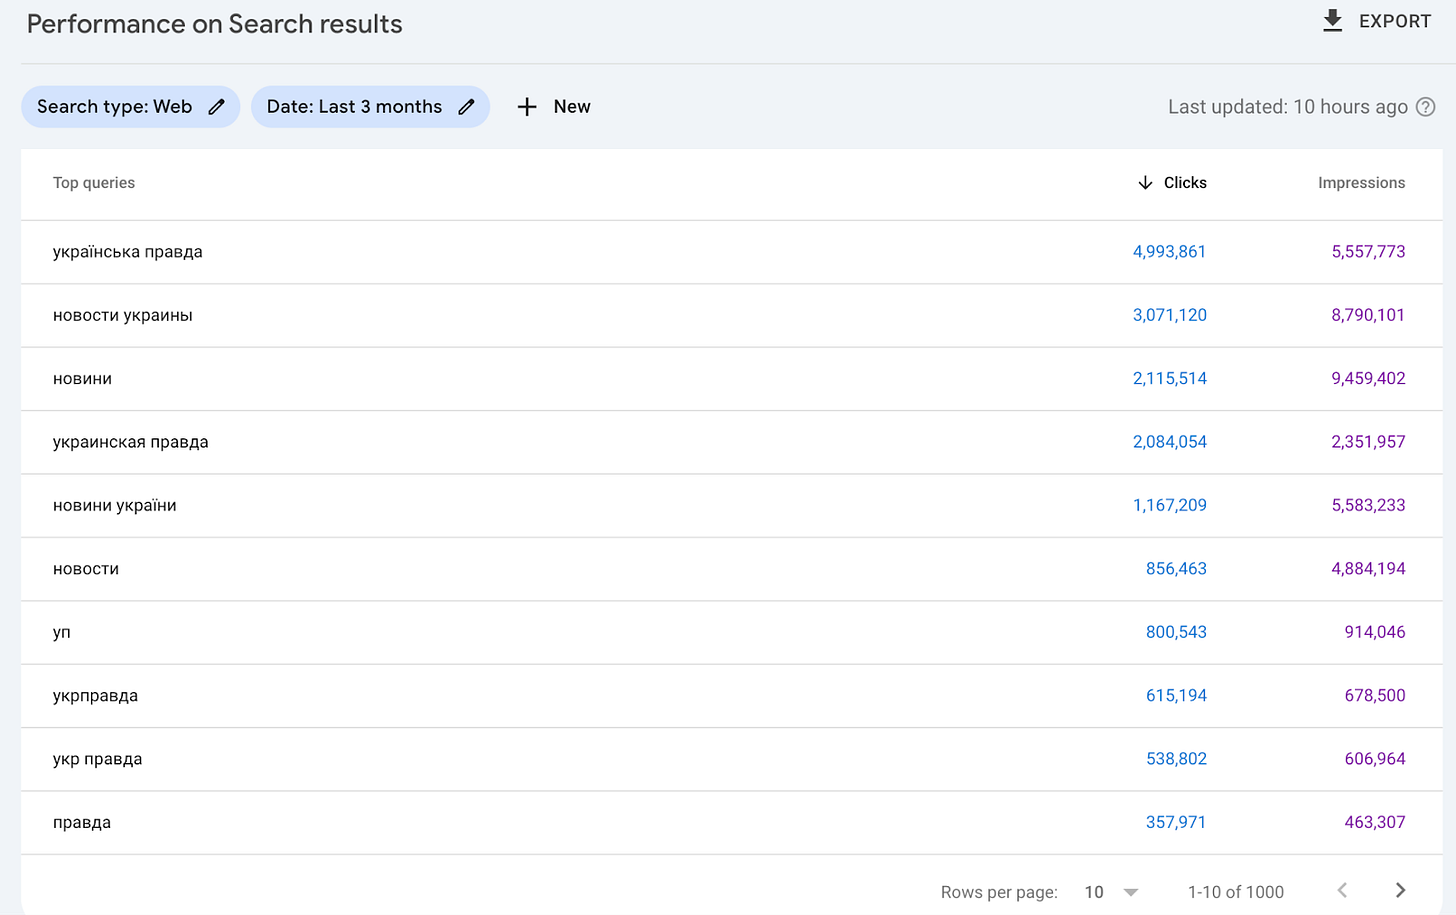Image resolution: width=1456 pixels, height=915 pixels.
Task: Click the clicks value 538,802
Action: [x=1176, y=759]
